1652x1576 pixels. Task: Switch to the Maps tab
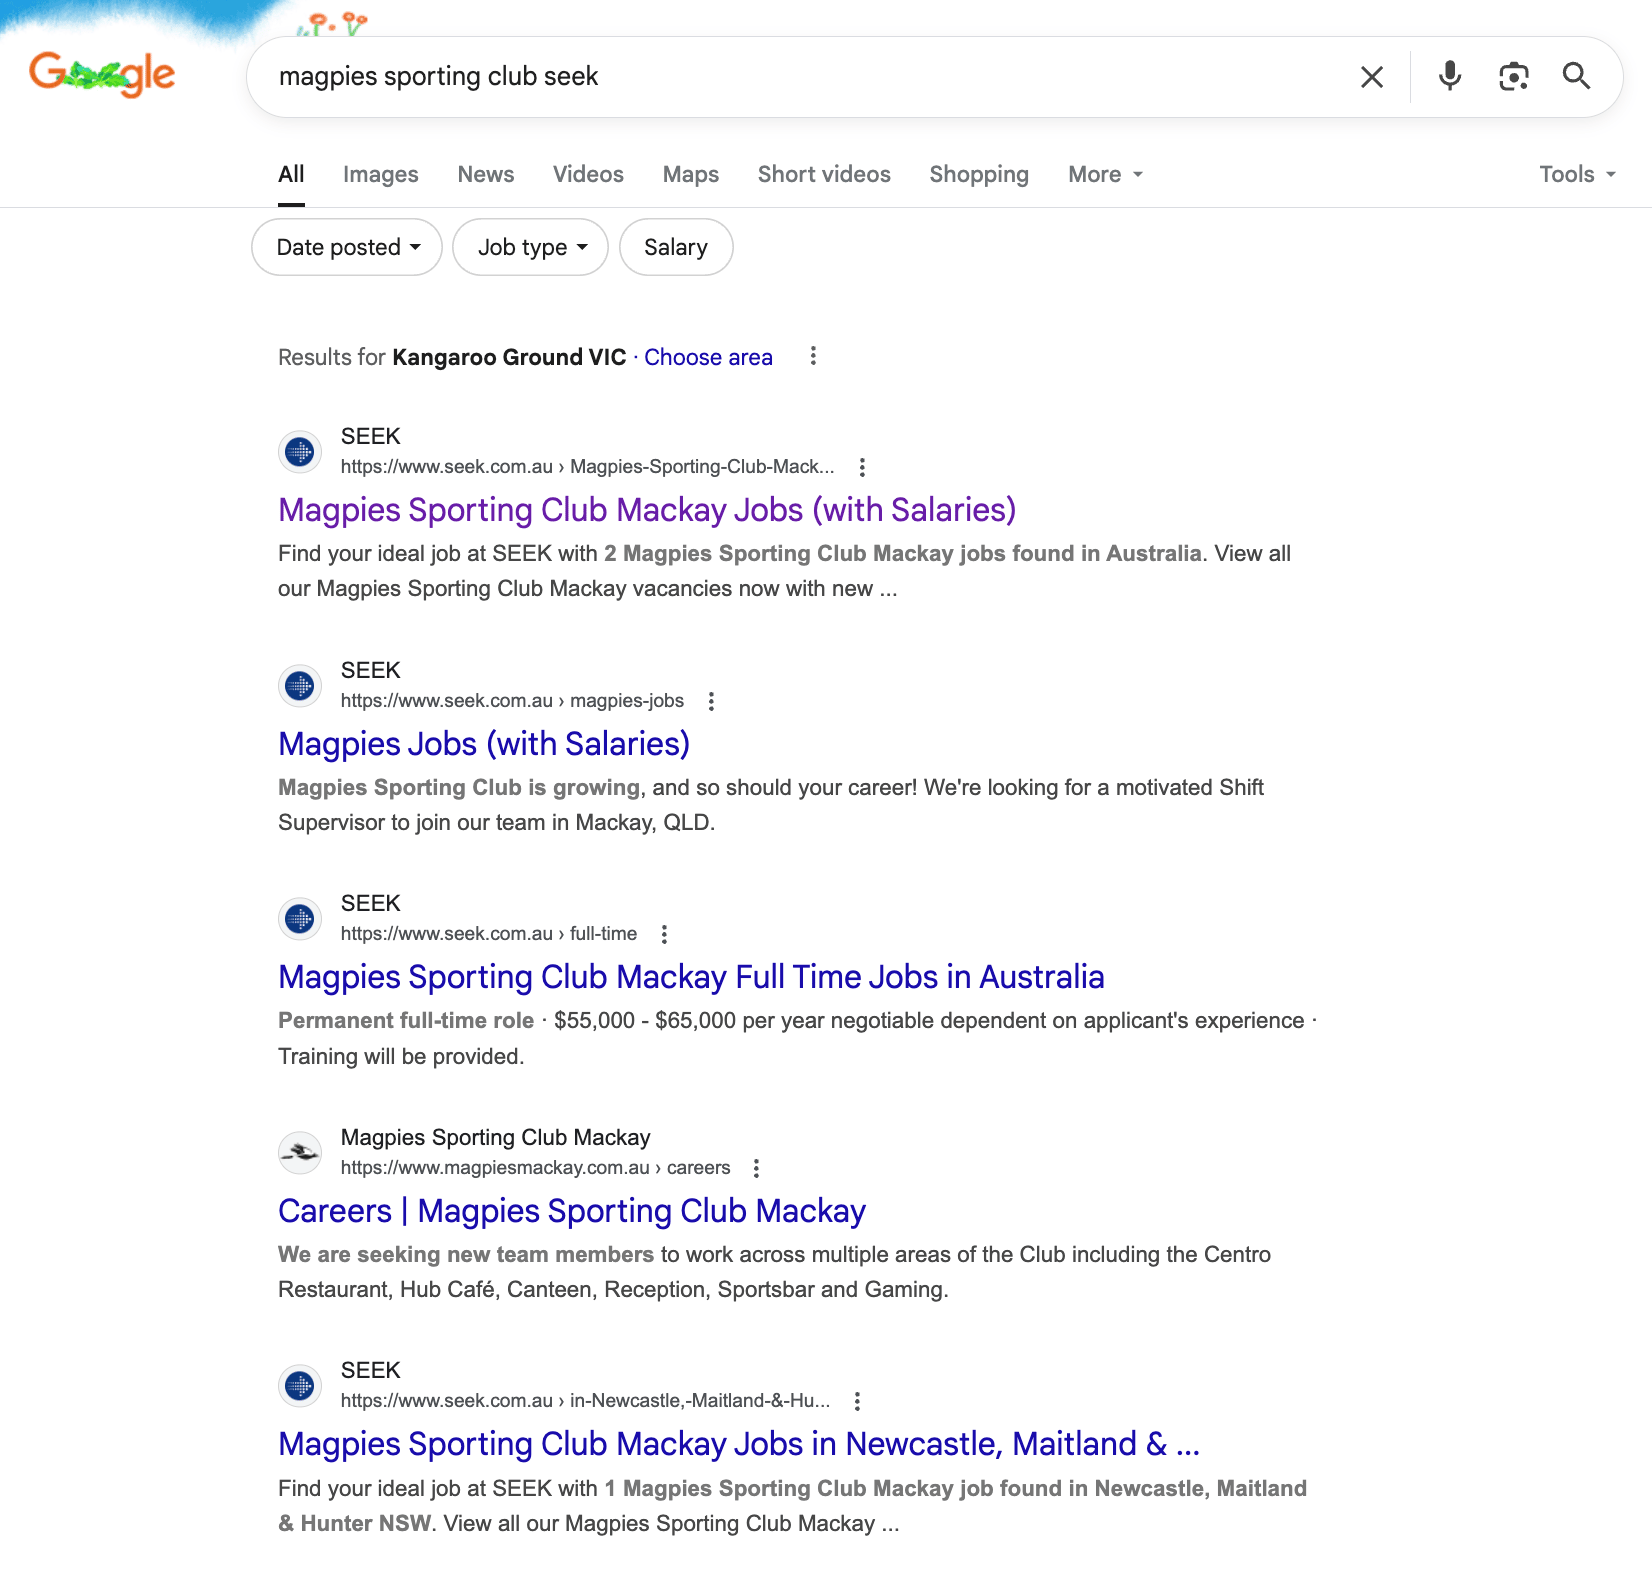pyautogui.click(x=691, y=174)
